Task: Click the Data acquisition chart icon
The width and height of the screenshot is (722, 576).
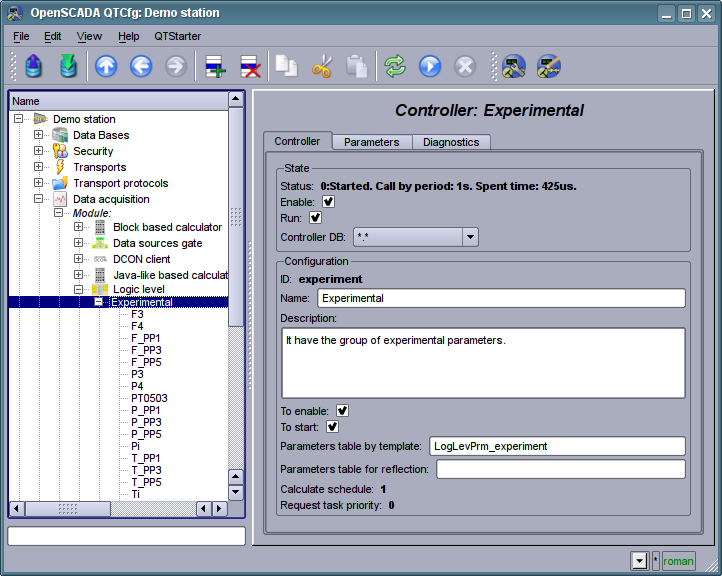Action: click(x=60, y=199)
